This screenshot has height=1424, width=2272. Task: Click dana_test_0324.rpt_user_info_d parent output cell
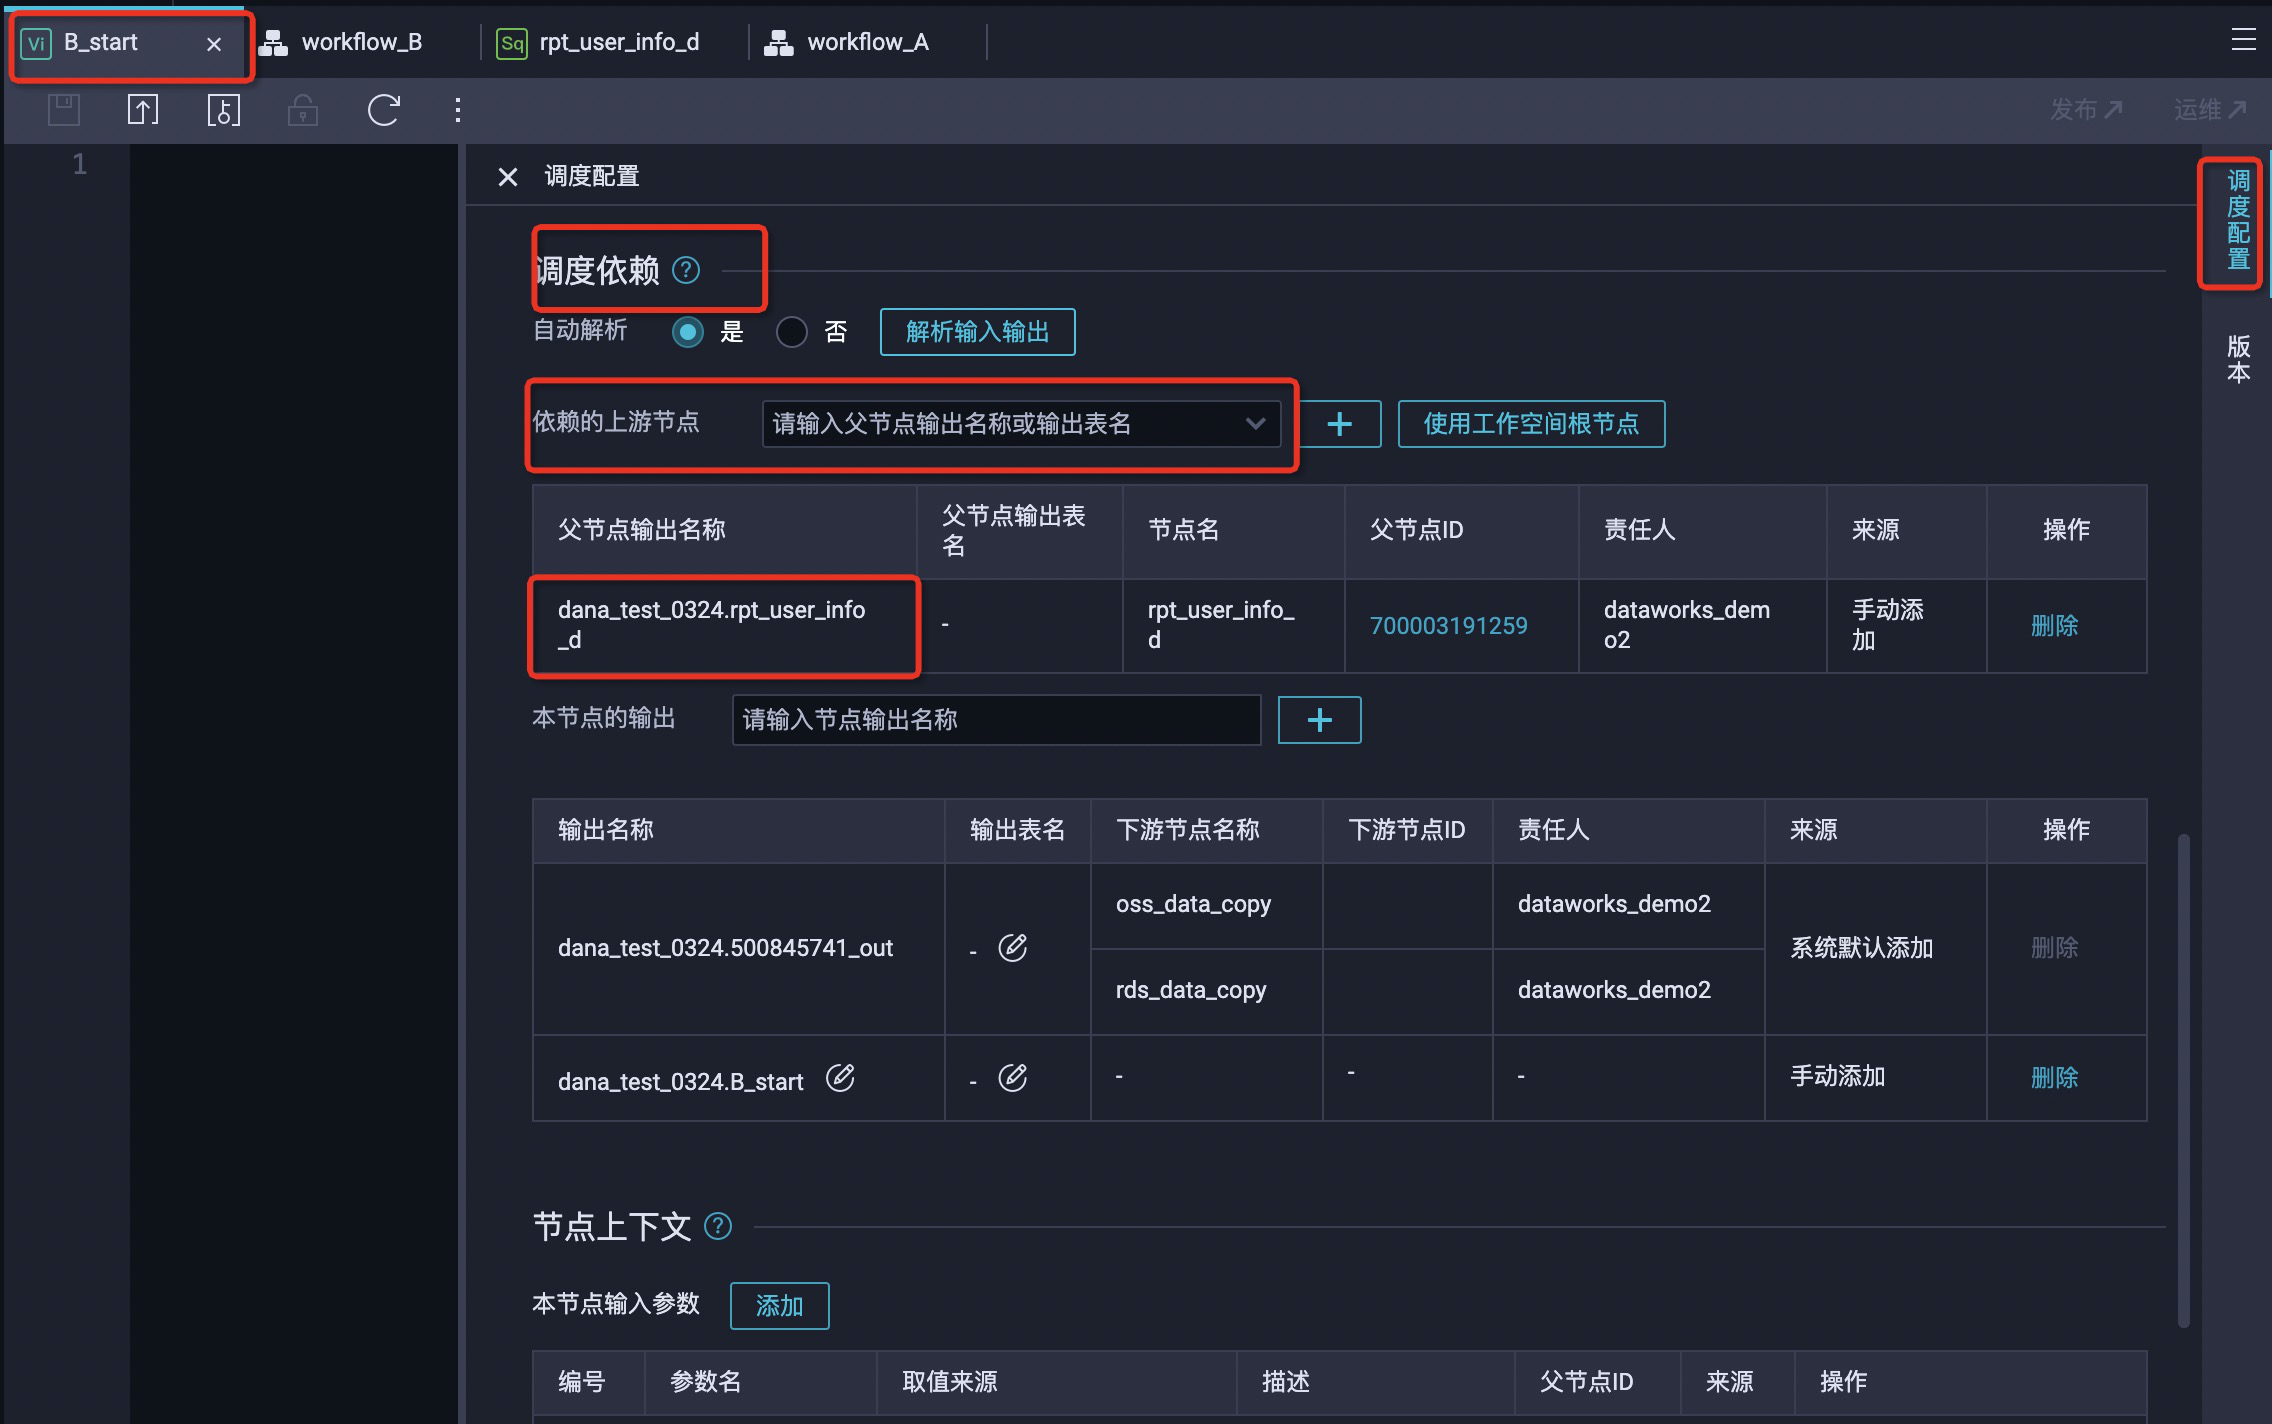tap(724, 625)
